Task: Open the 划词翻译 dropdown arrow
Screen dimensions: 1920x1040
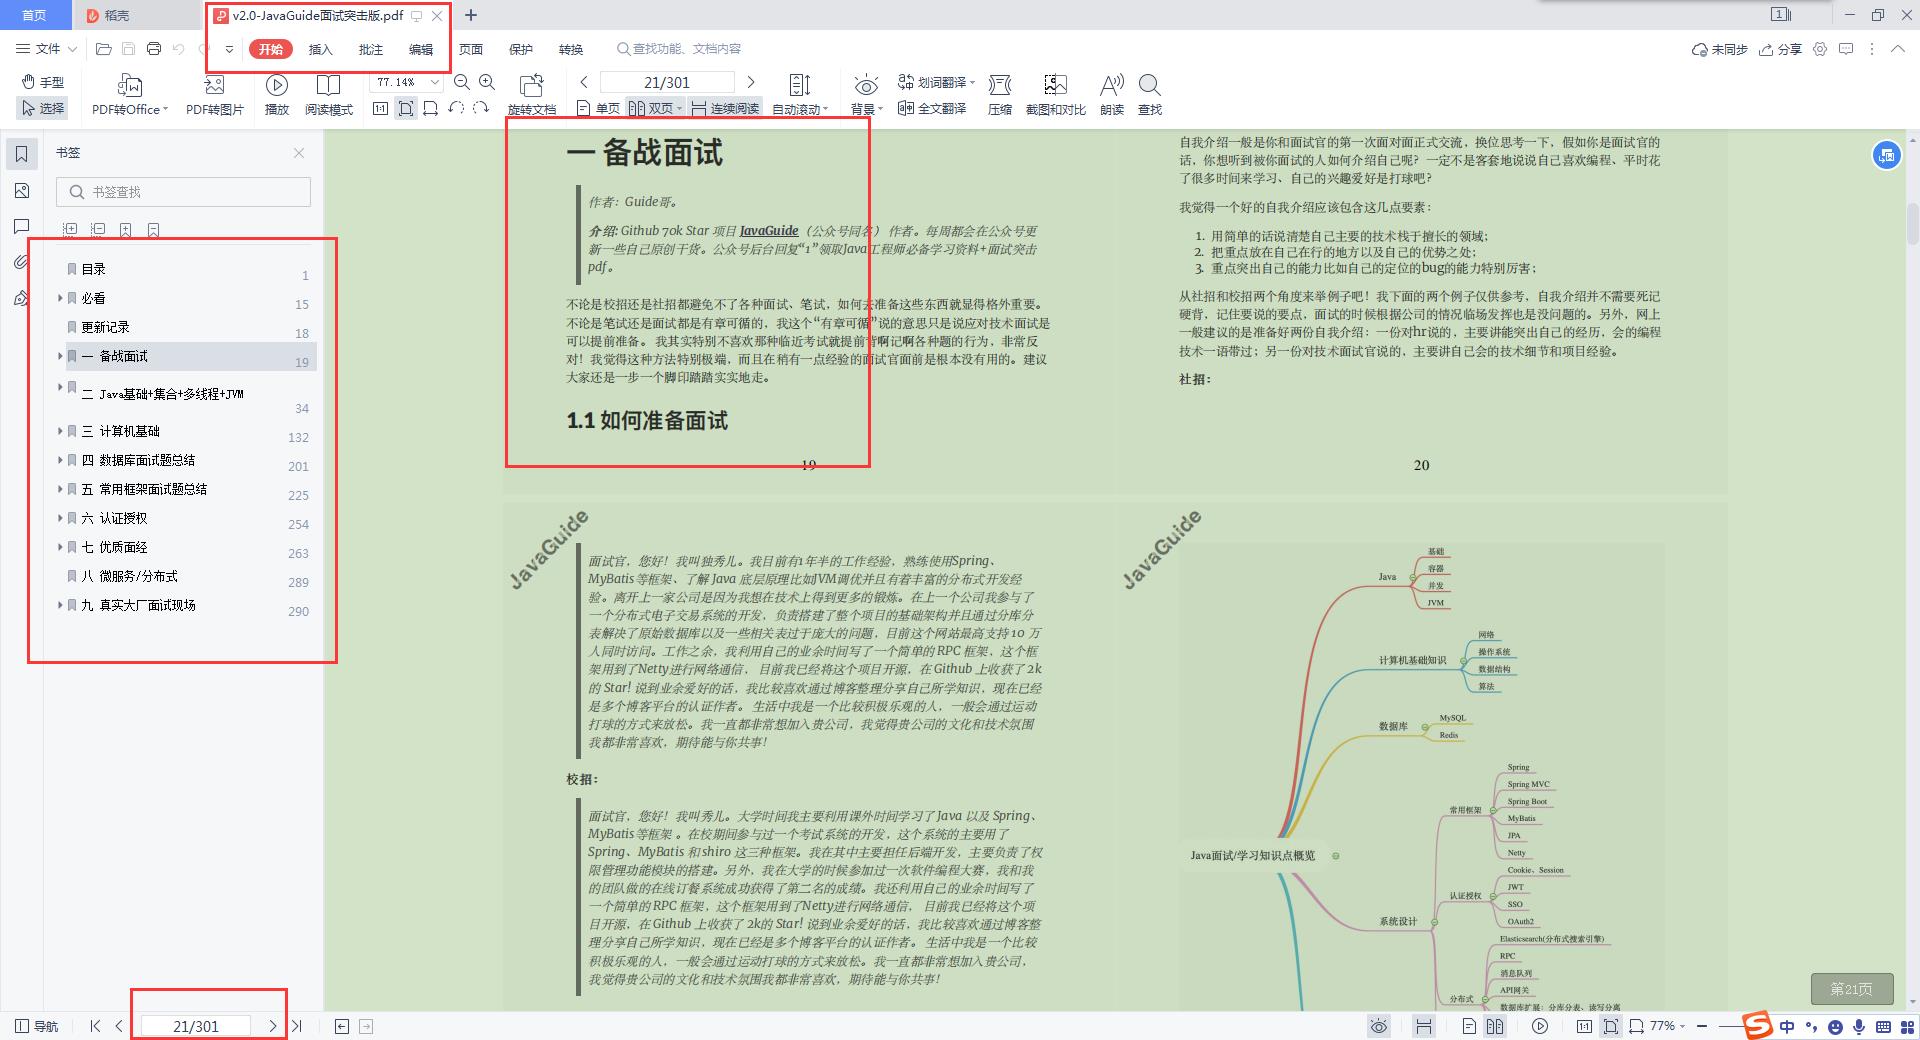Action: click(974, 82)
